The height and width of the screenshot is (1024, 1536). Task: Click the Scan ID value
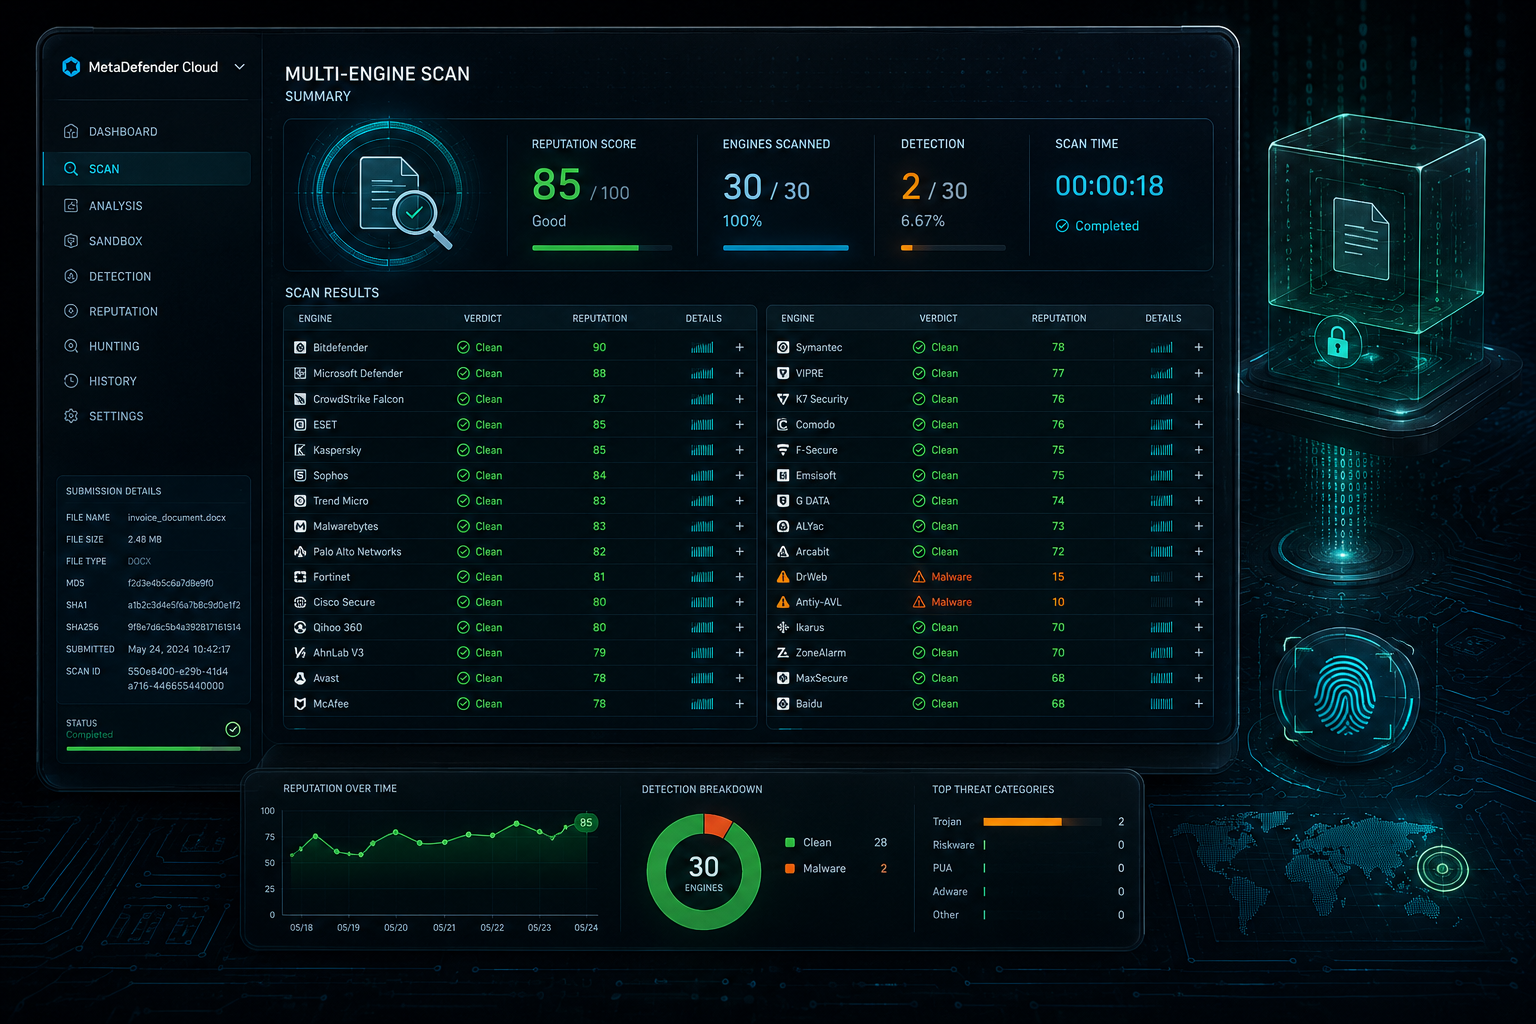[177, 679]
